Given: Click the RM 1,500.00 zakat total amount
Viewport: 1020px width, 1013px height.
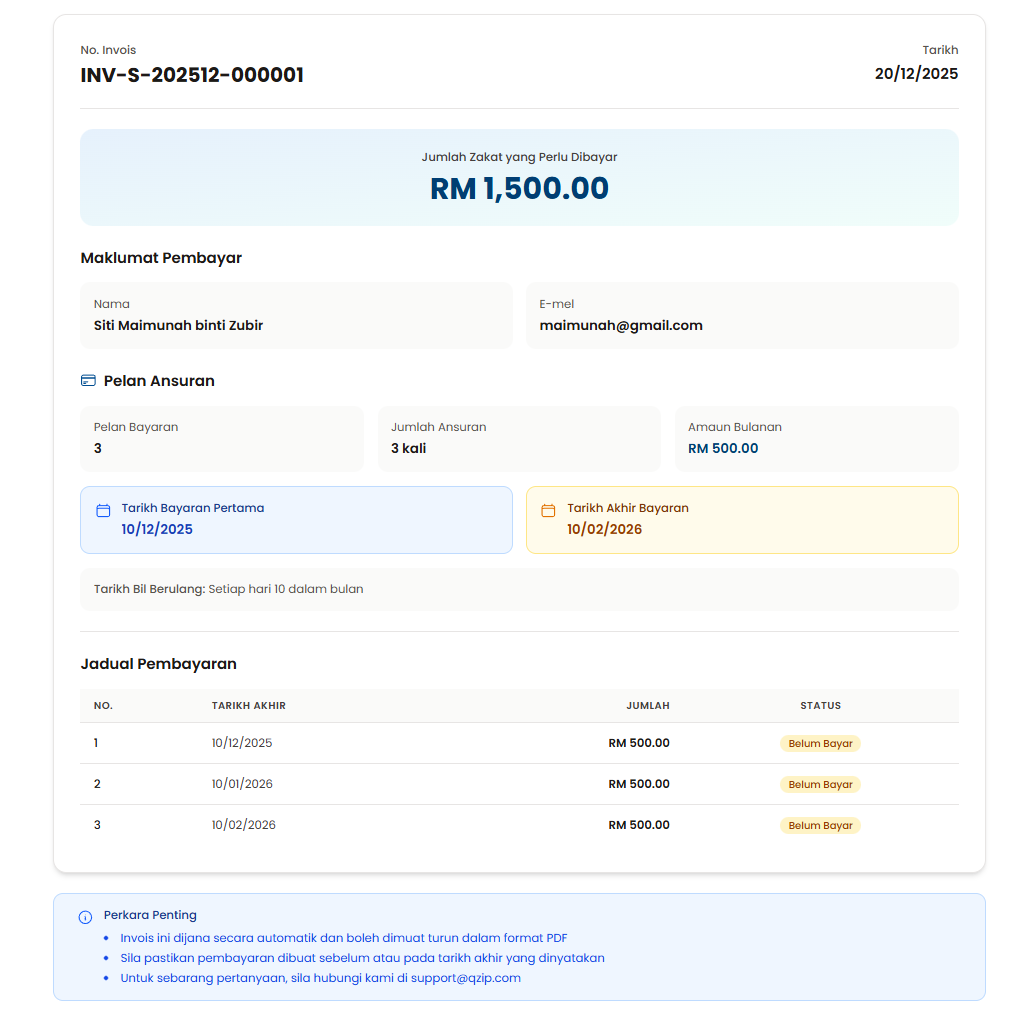Looking at the screenshot, I should coord(519,188).
